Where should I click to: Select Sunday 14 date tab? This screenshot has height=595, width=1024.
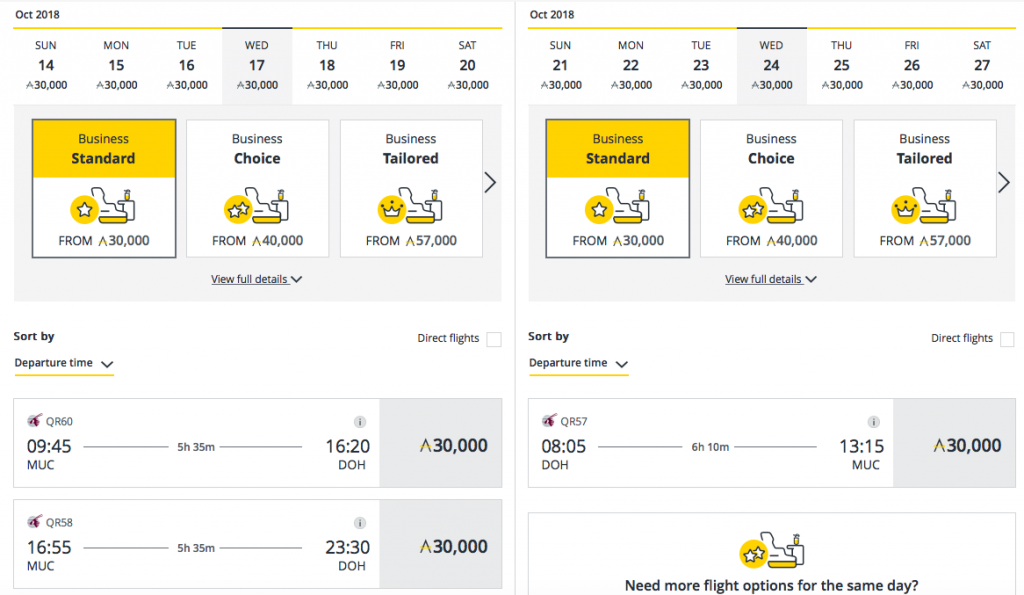46,66
